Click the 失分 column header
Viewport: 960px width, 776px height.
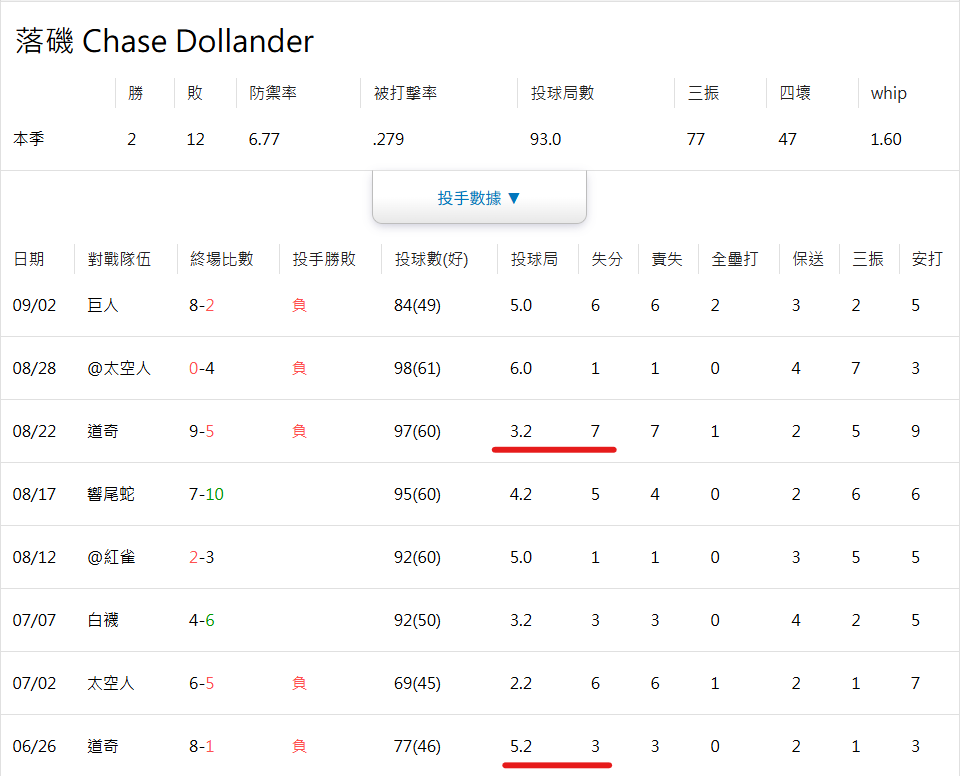click(x=607, y=259)
